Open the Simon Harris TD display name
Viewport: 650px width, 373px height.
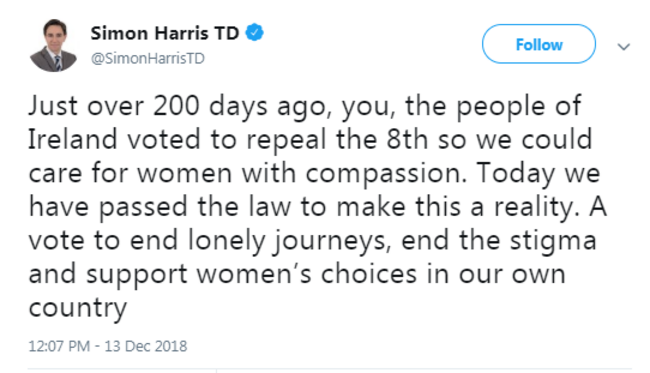pos(165,33)
